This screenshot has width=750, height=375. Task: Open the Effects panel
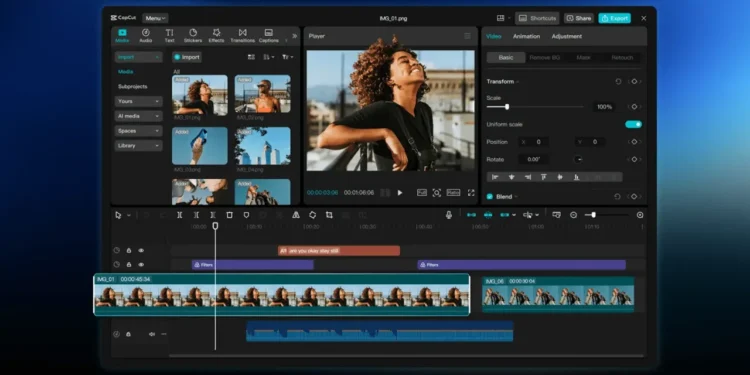point(216,35)
